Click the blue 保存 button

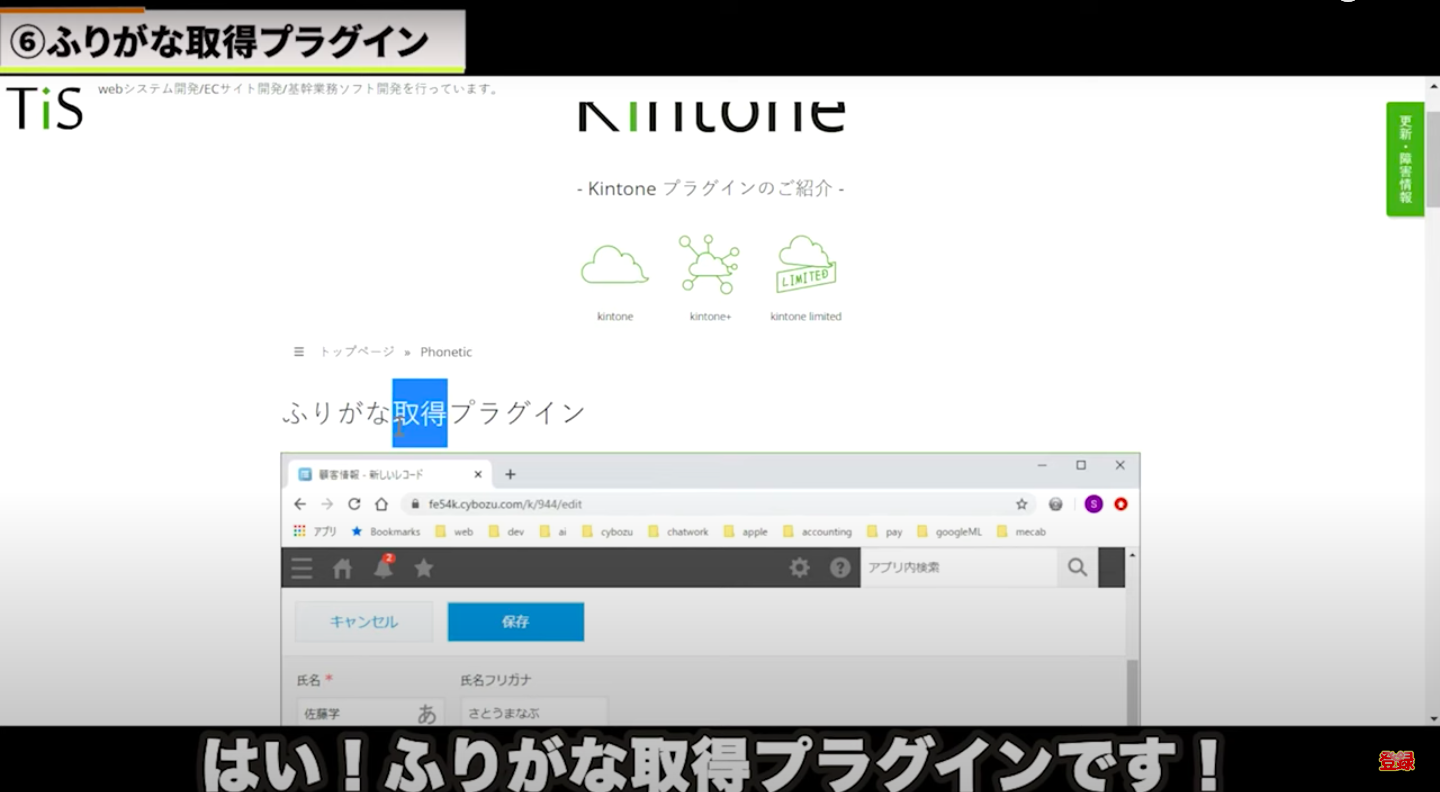pyautogui.click(x=515, y=621)
